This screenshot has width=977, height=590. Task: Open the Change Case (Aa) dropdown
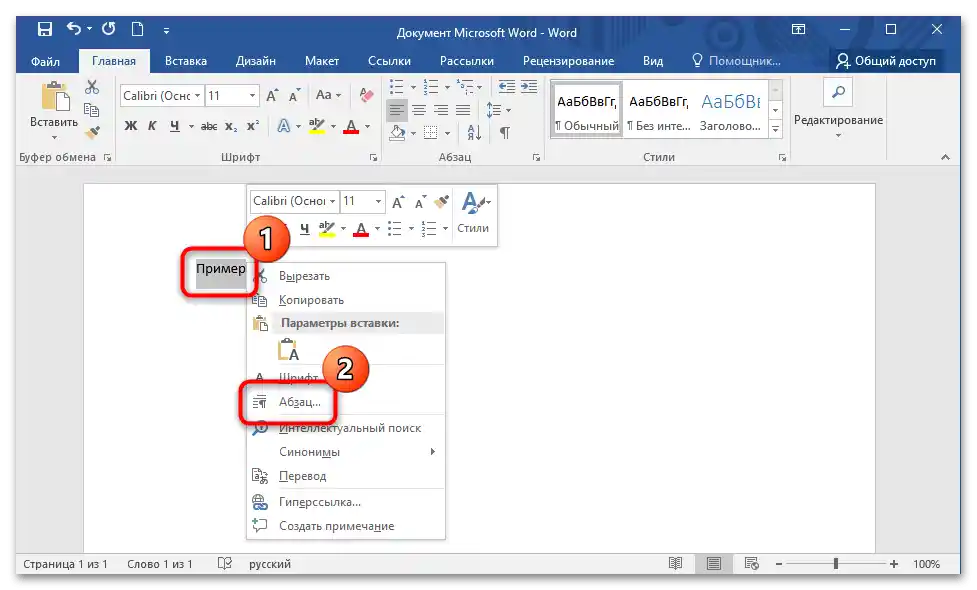click(x=328, y=95)
